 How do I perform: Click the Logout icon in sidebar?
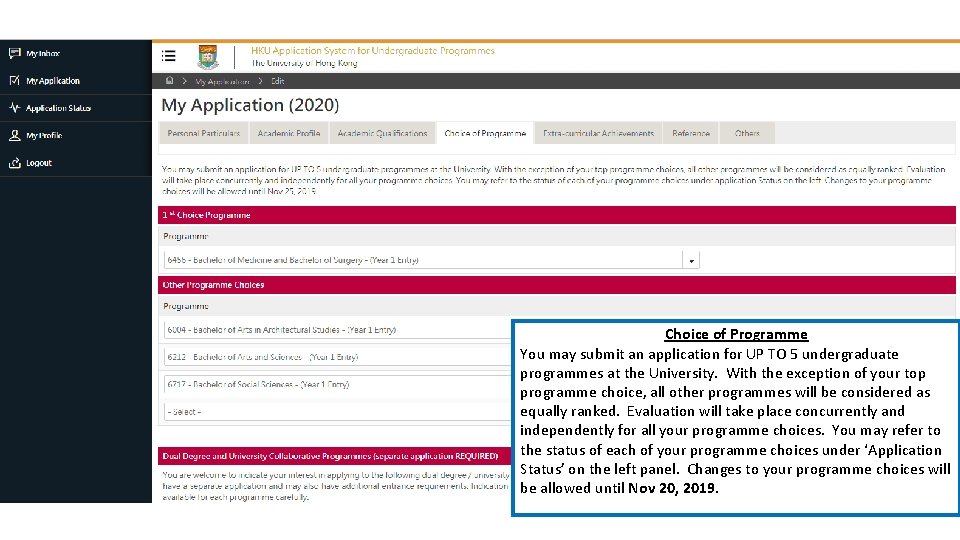(x=15, y=163)
